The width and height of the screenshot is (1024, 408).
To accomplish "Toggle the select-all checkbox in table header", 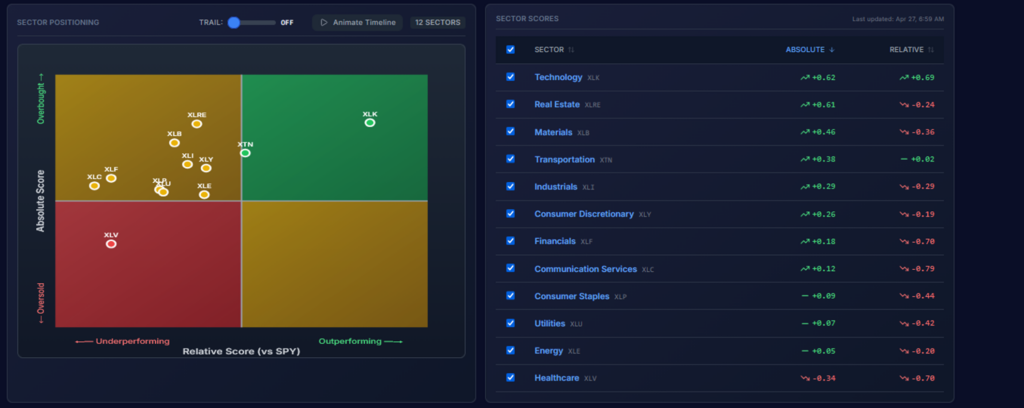I will click(511, 49).
